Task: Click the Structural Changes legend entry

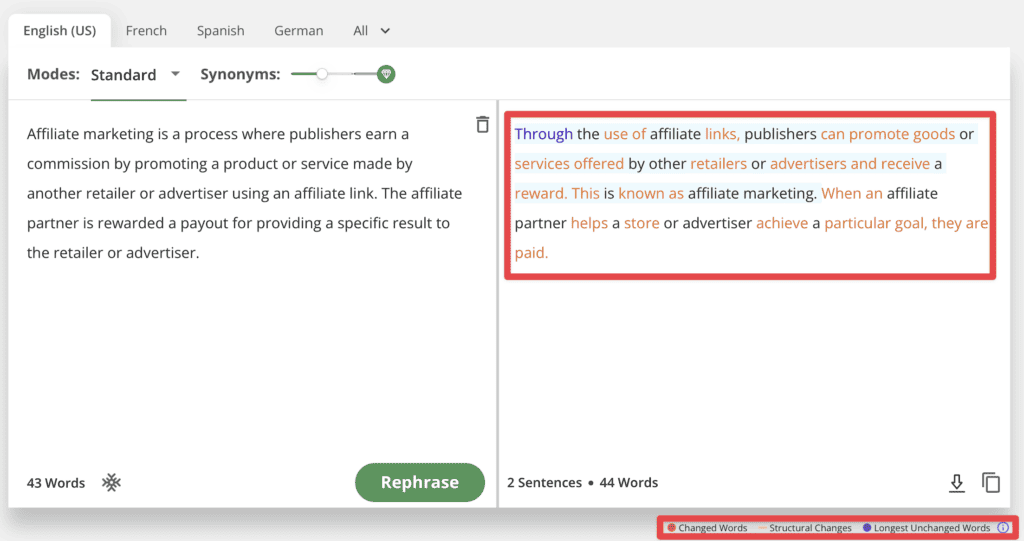Action: (805, 527)
